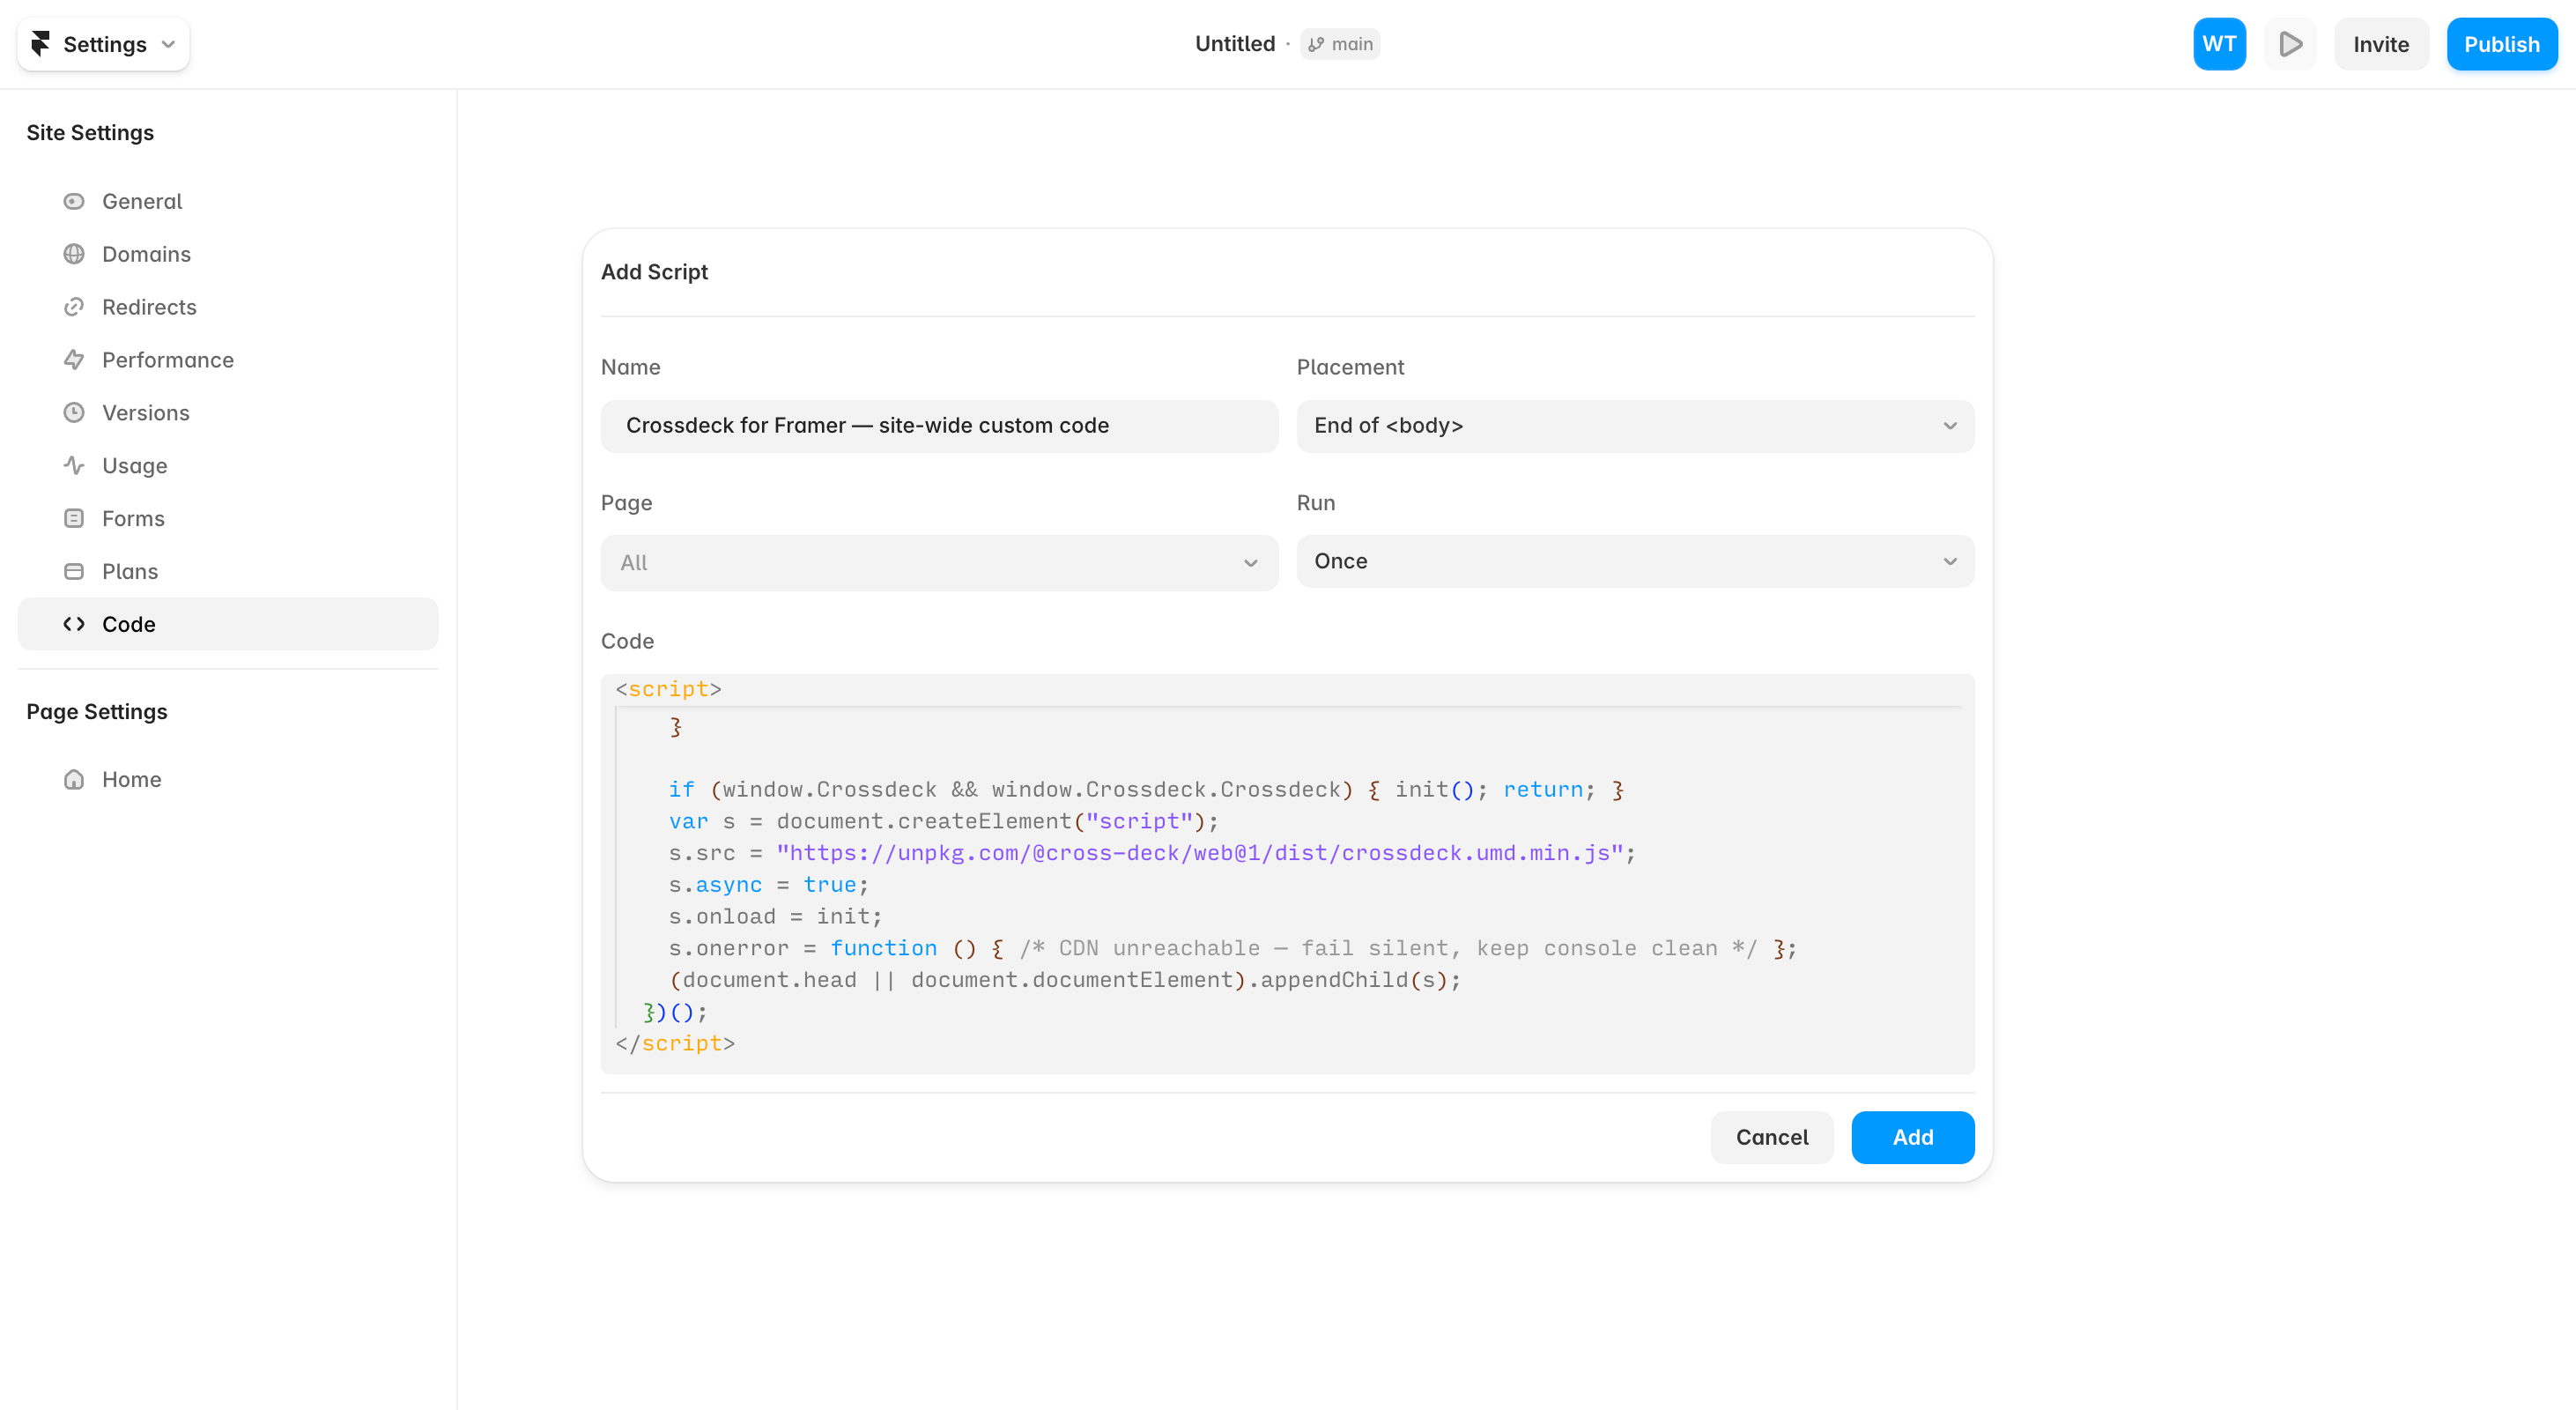Click the Invite button

coord(2381,44)
